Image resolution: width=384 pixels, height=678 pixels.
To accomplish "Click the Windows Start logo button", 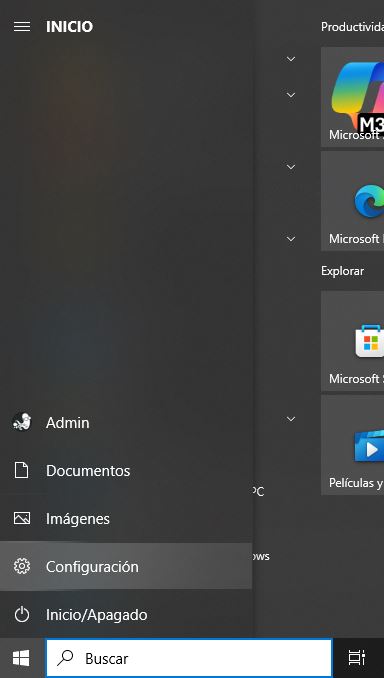I will [x=21, y=658].
